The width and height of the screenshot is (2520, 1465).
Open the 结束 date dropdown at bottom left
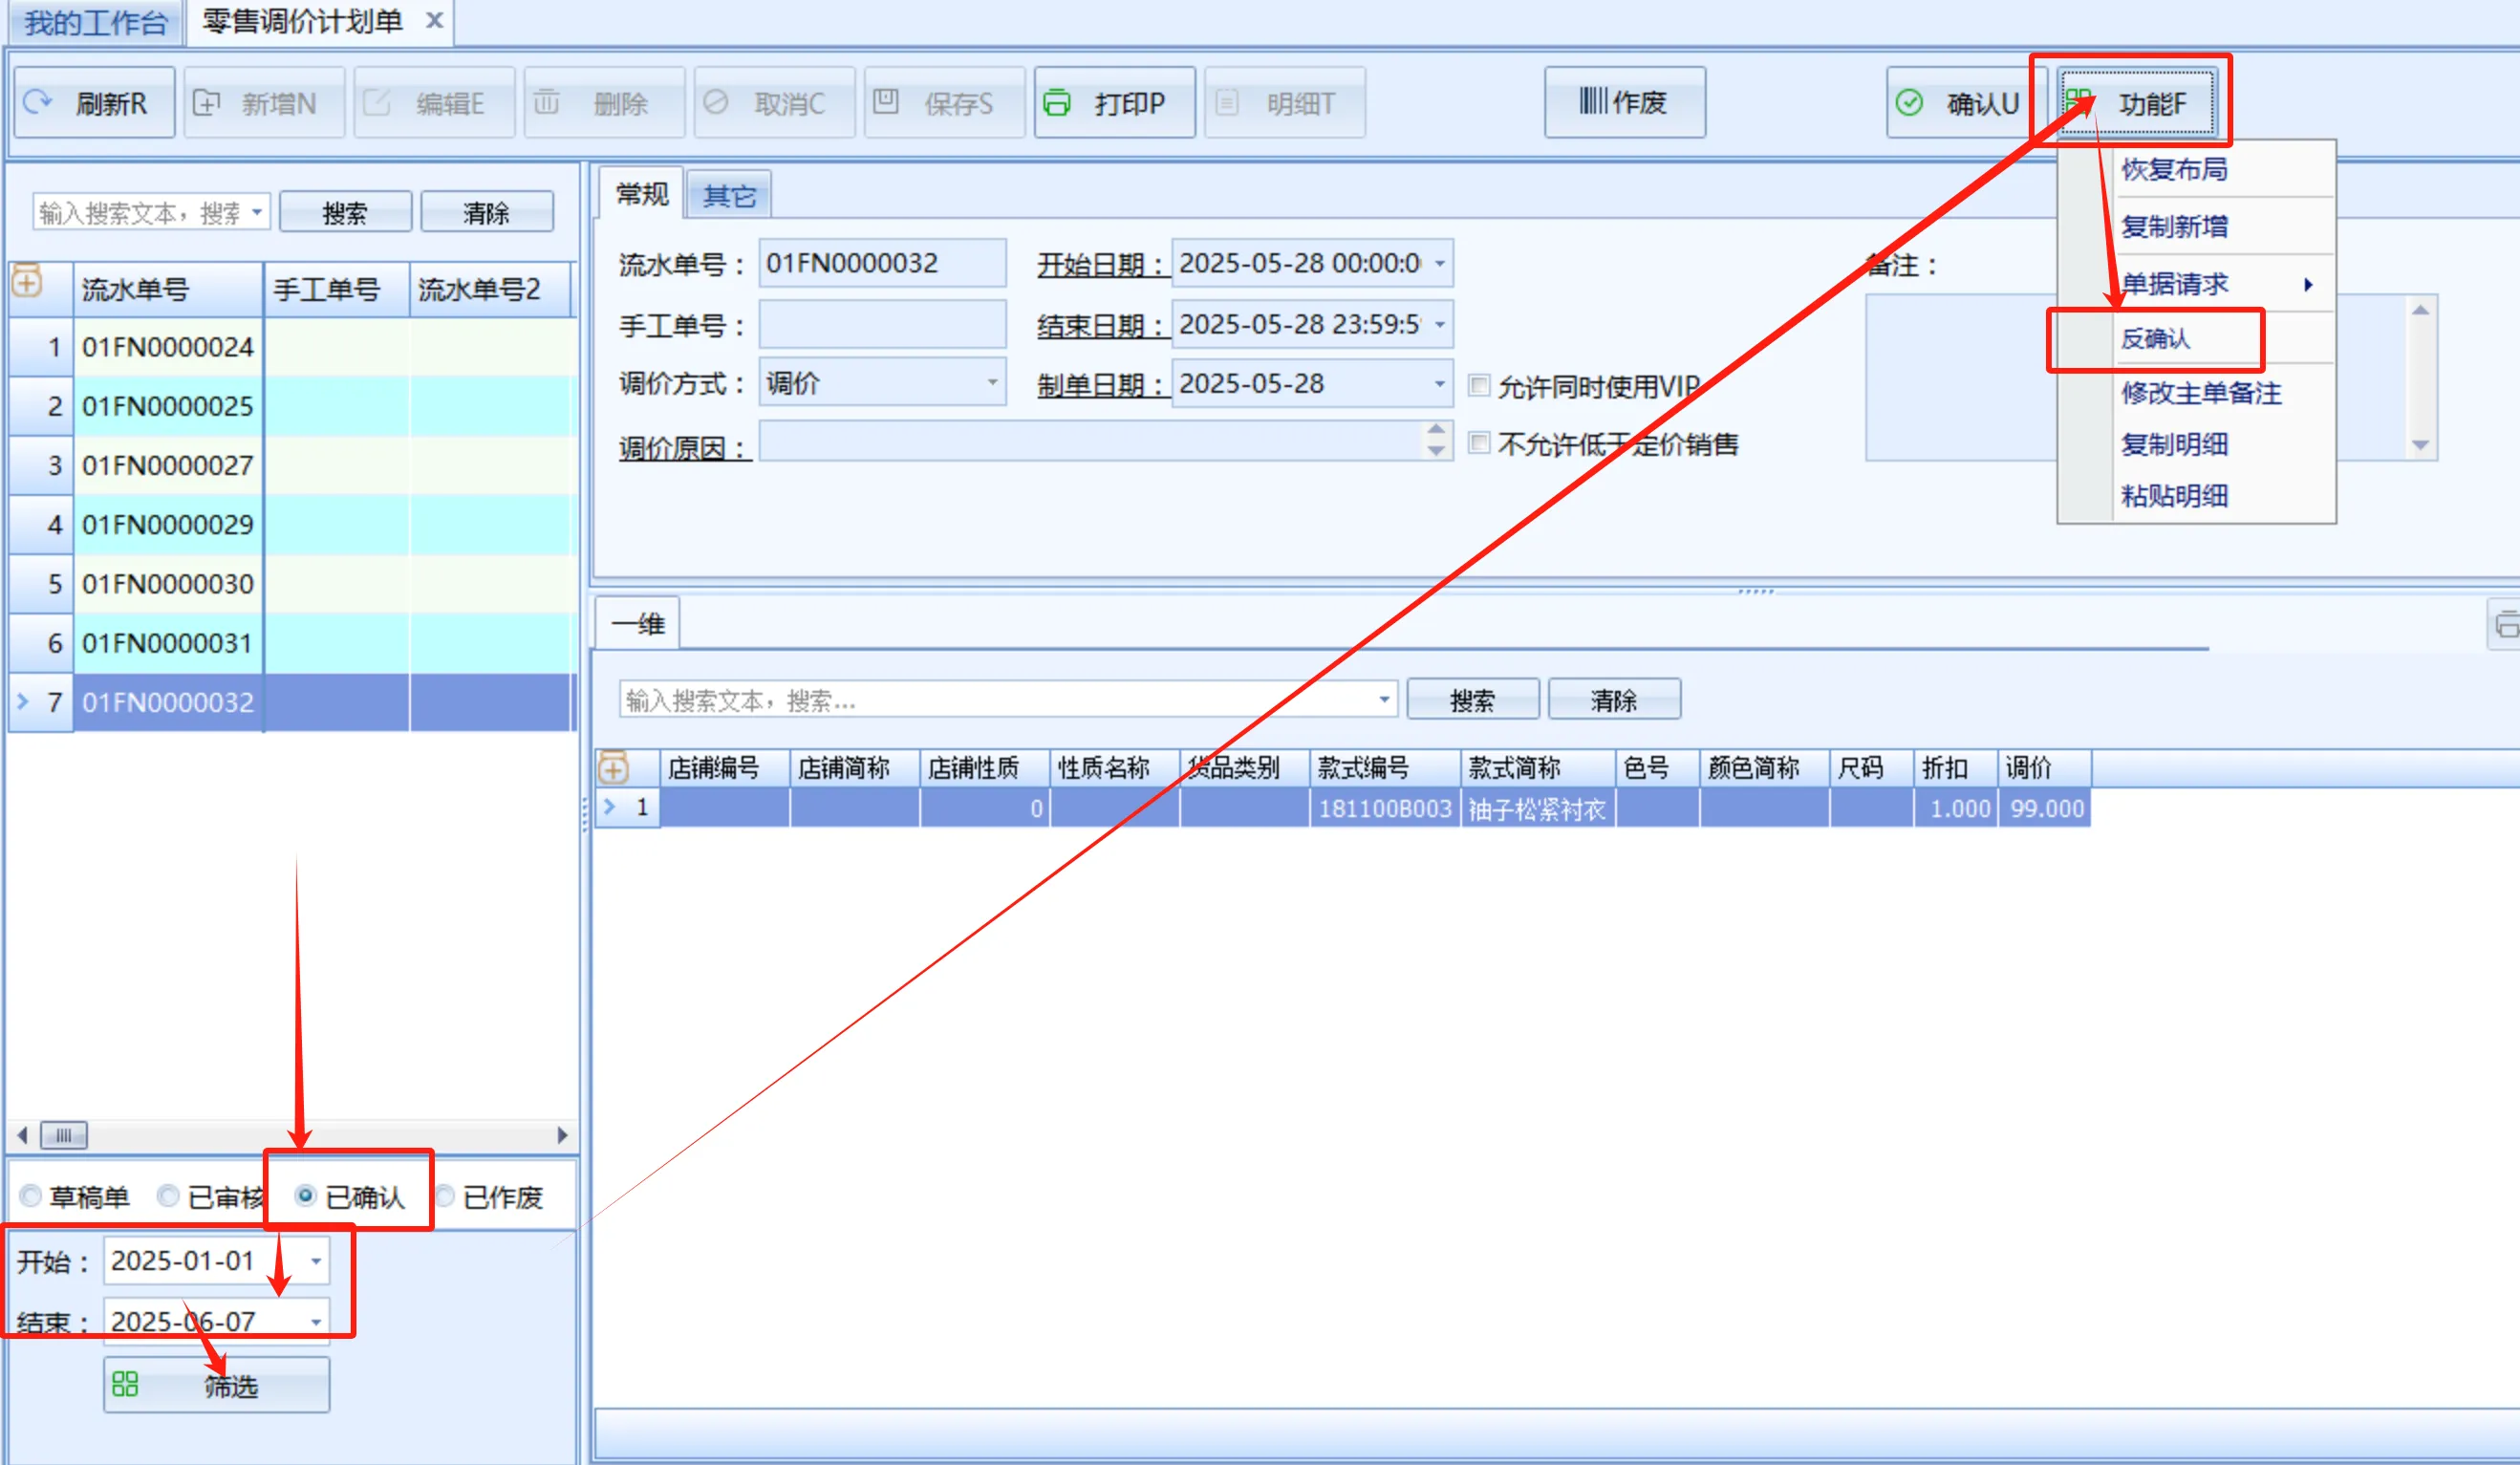click(315, 1322)
